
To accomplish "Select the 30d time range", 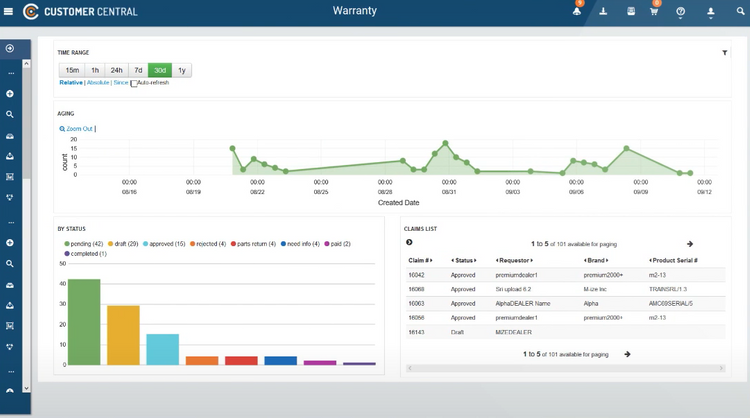I will click(160, 70).
